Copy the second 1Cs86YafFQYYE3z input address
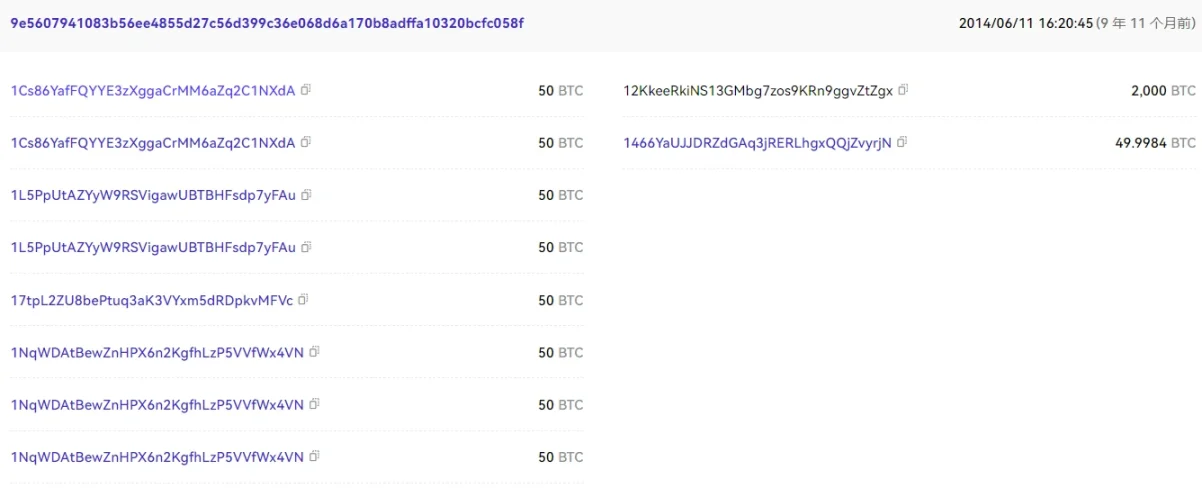The image size is (1202, 497). click(306, 142)
